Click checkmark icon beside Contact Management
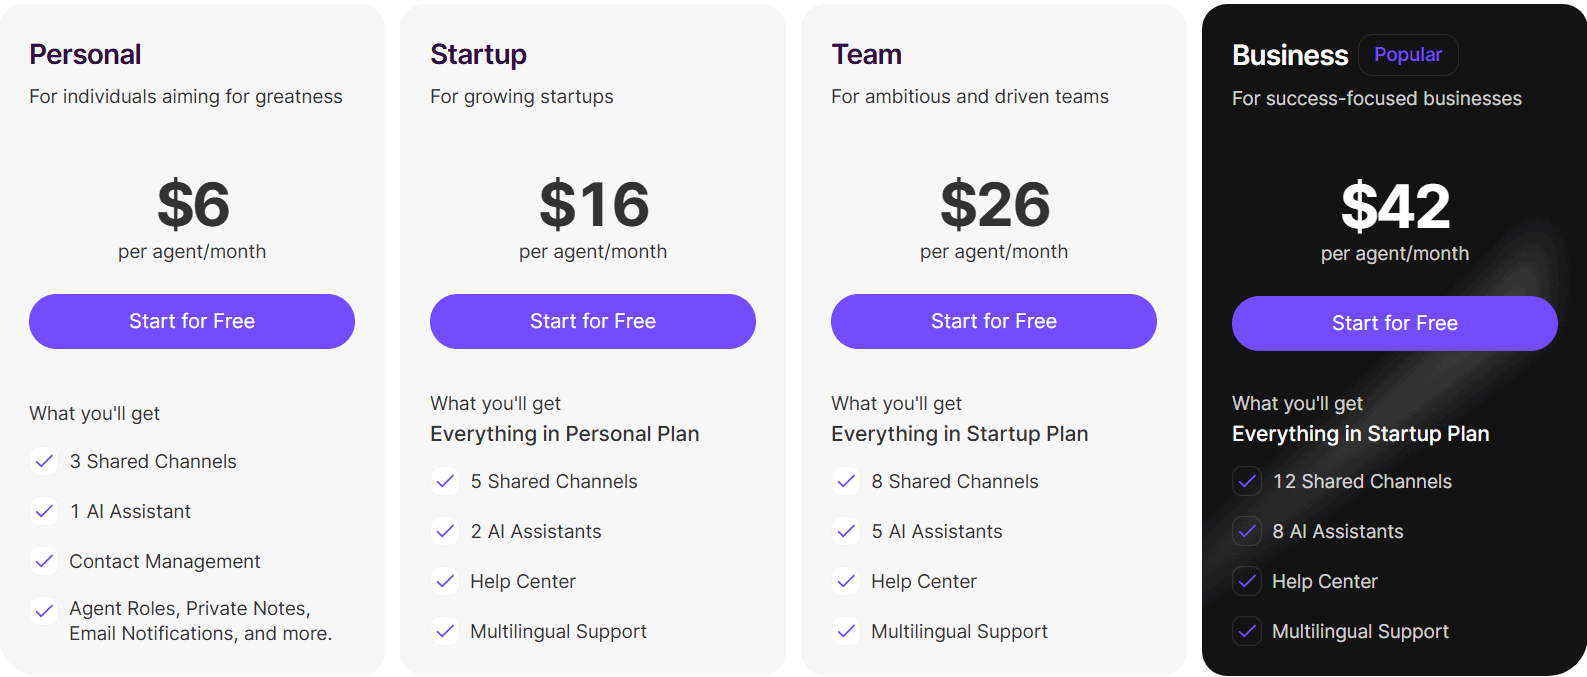Viewport: 1587px width, 677px height. point(44,561)
